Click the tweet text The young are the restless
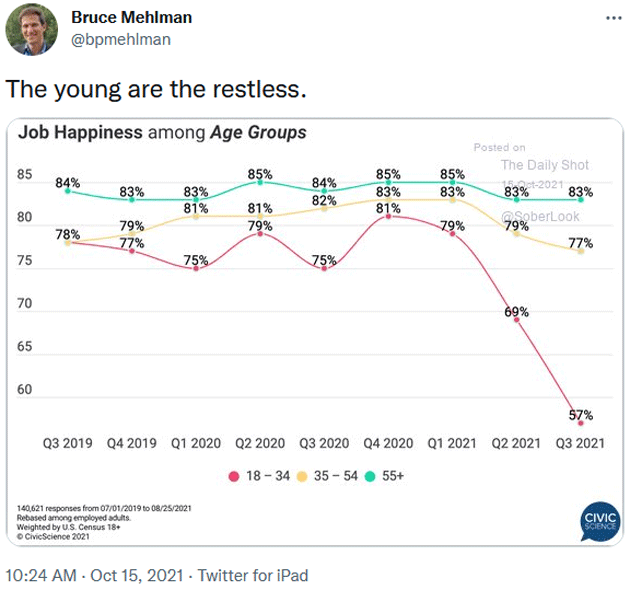This screenshot has width=630, height=590. coord(155,88)
